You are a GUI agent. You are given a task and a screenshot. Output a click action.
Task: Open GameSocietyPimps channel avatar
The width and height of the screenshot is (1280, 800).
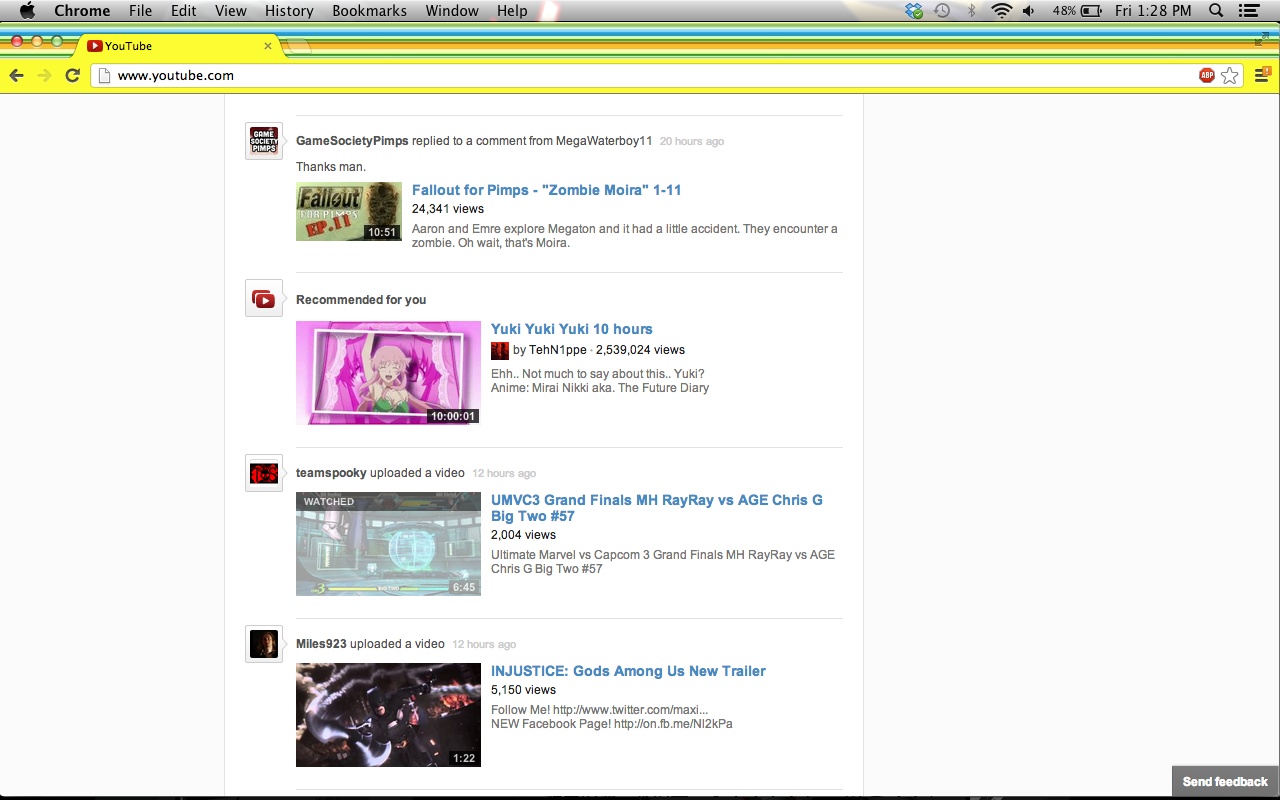(264, 141)
